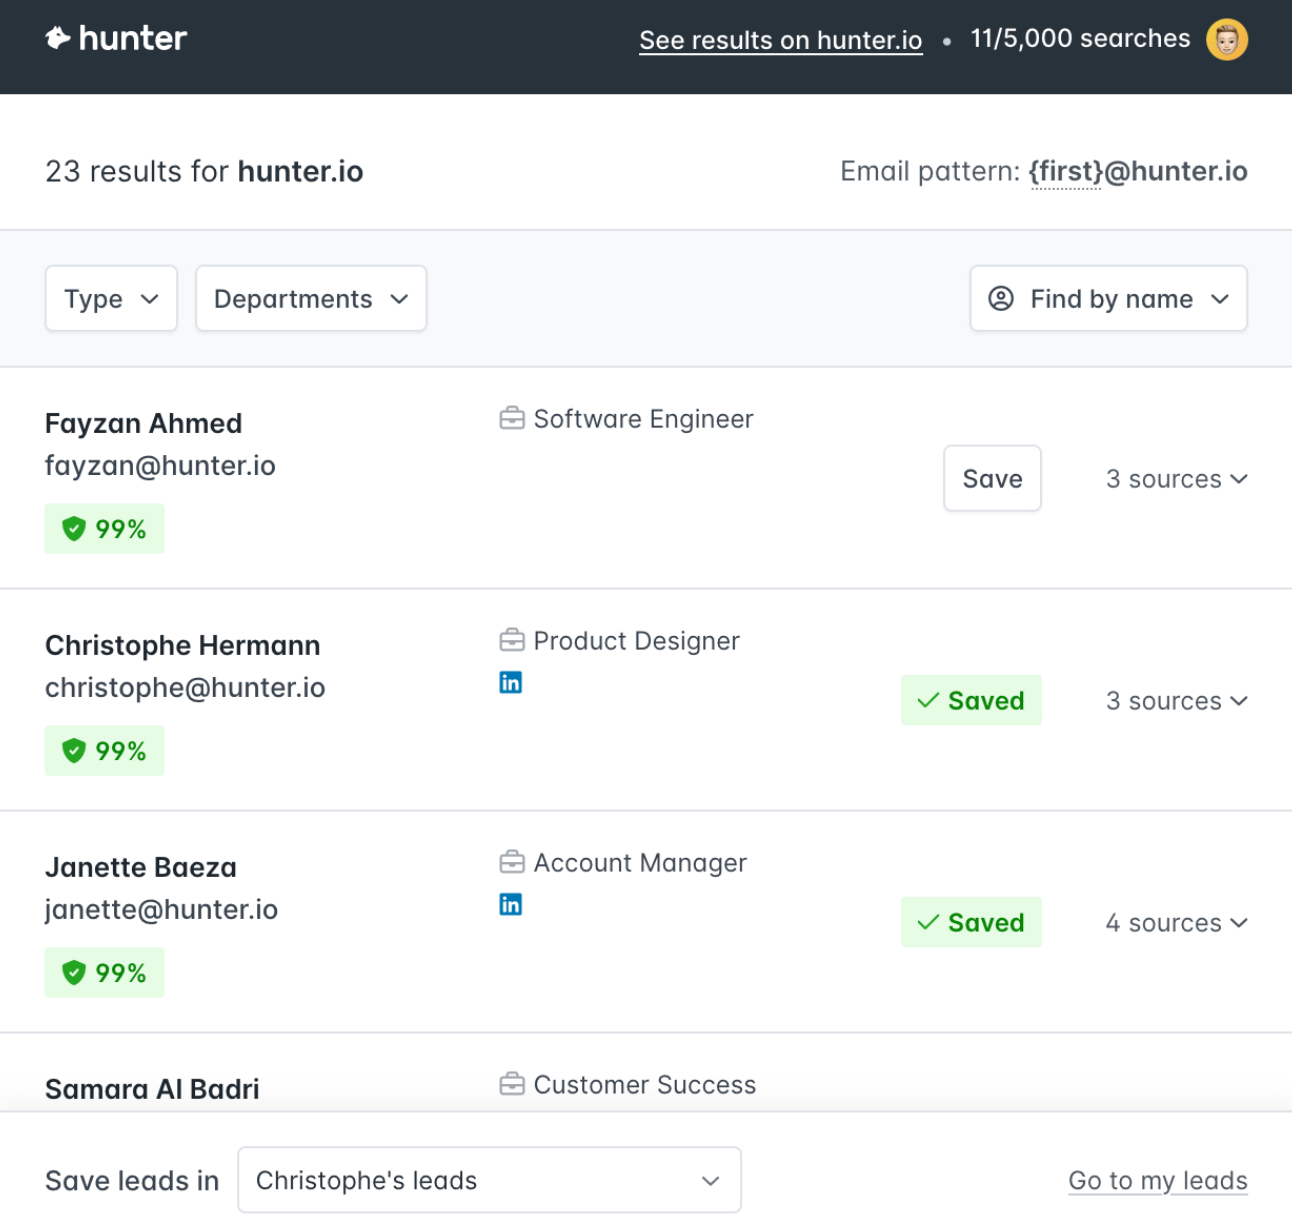Click the Save leads in label
Image resolution: width=1292 pixels, height=1224 pixels.
click(132, 1181)
